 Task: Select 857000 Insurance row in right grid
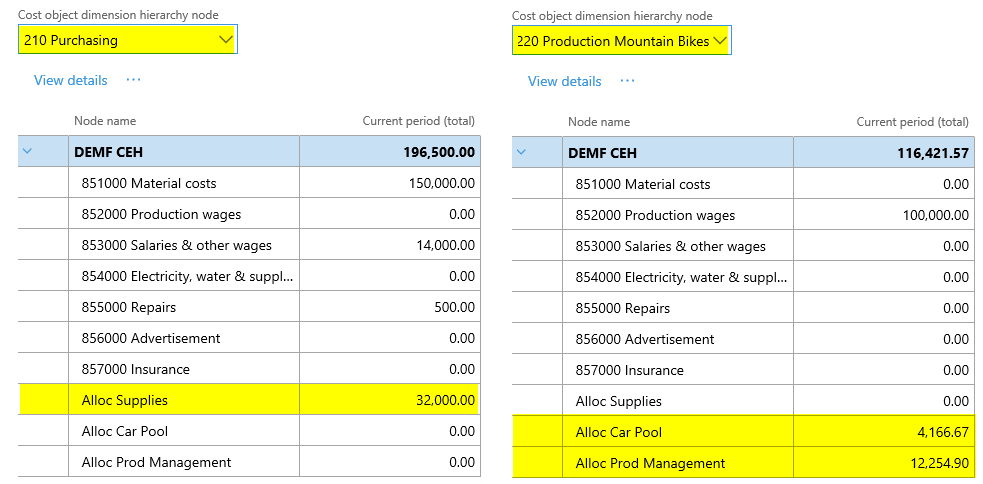point(629,370)
